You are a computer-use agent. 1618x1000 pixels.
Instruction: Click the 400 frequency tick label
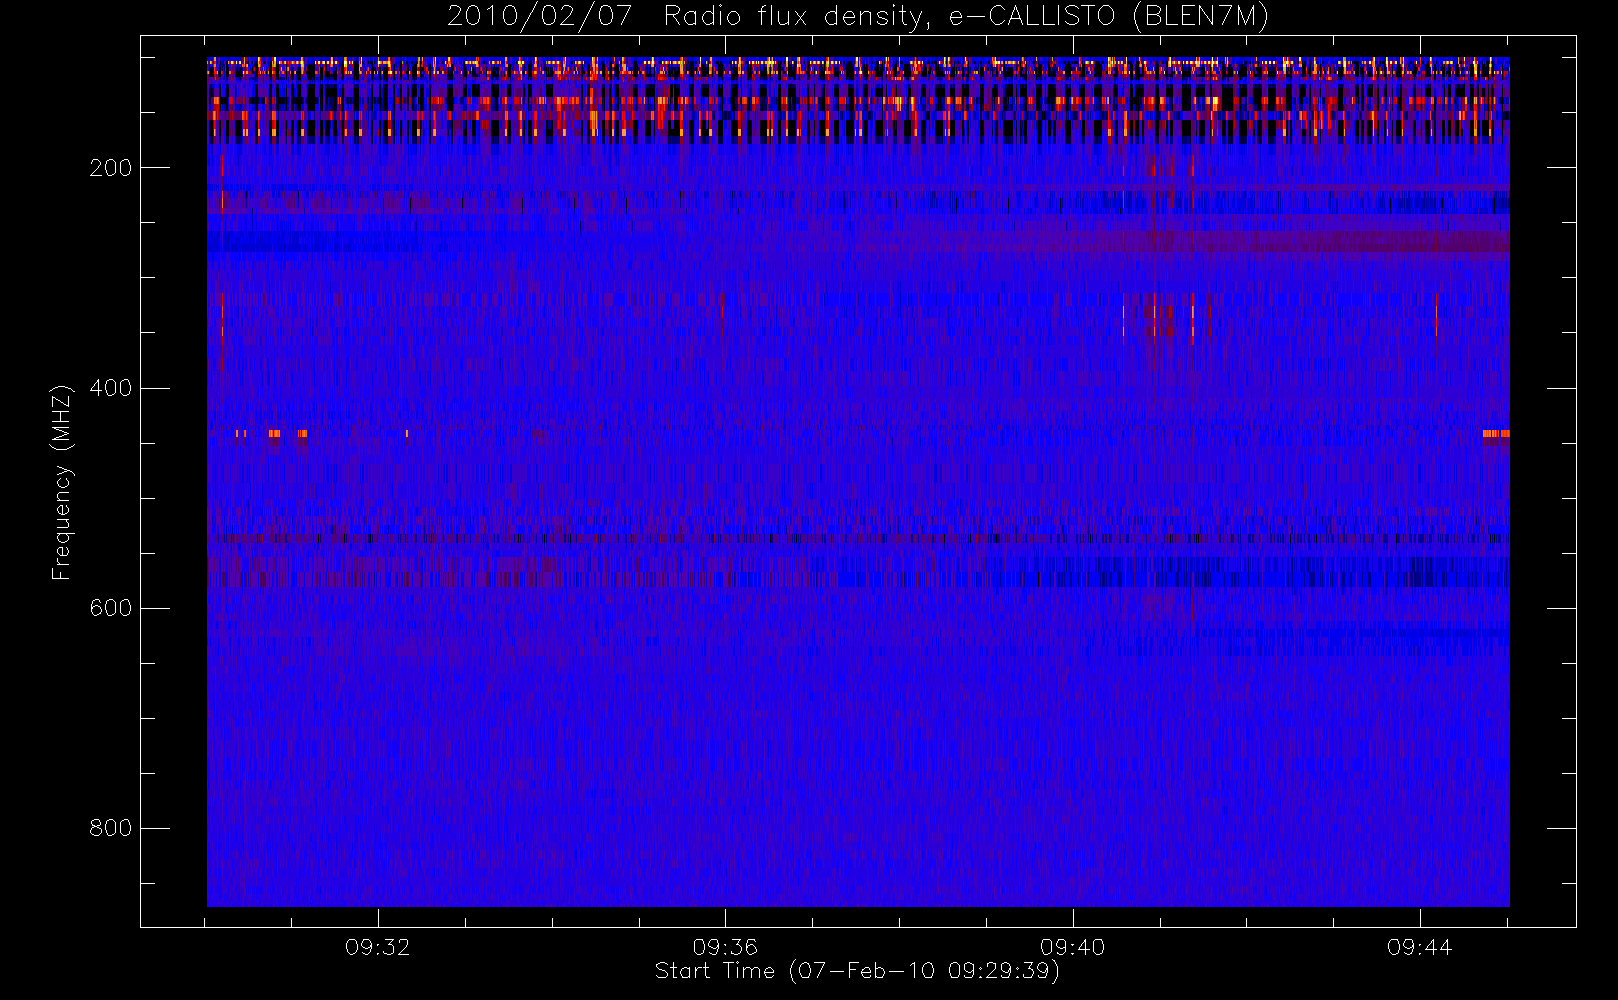click(111, 388)
